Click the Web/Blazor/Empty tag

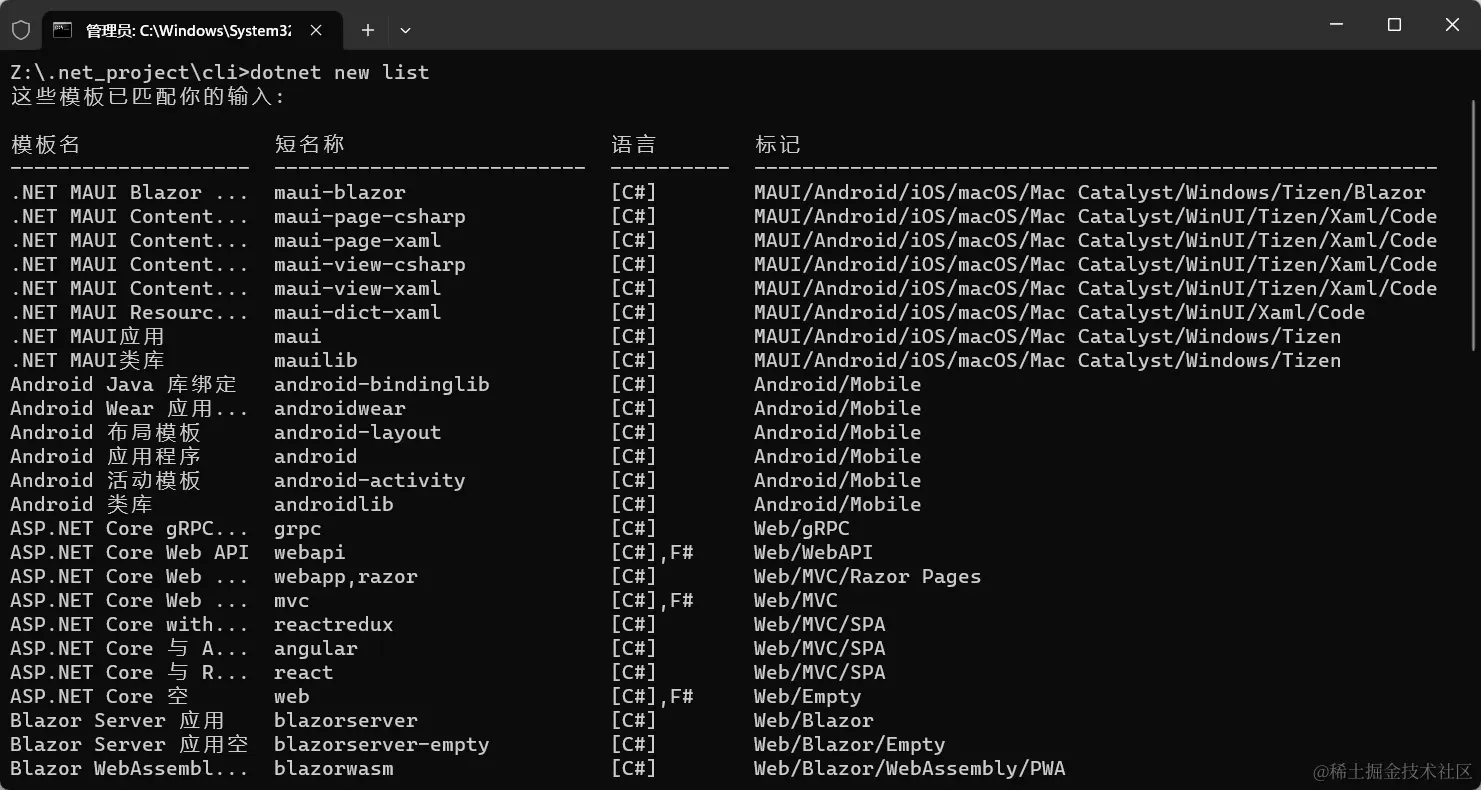850,744
